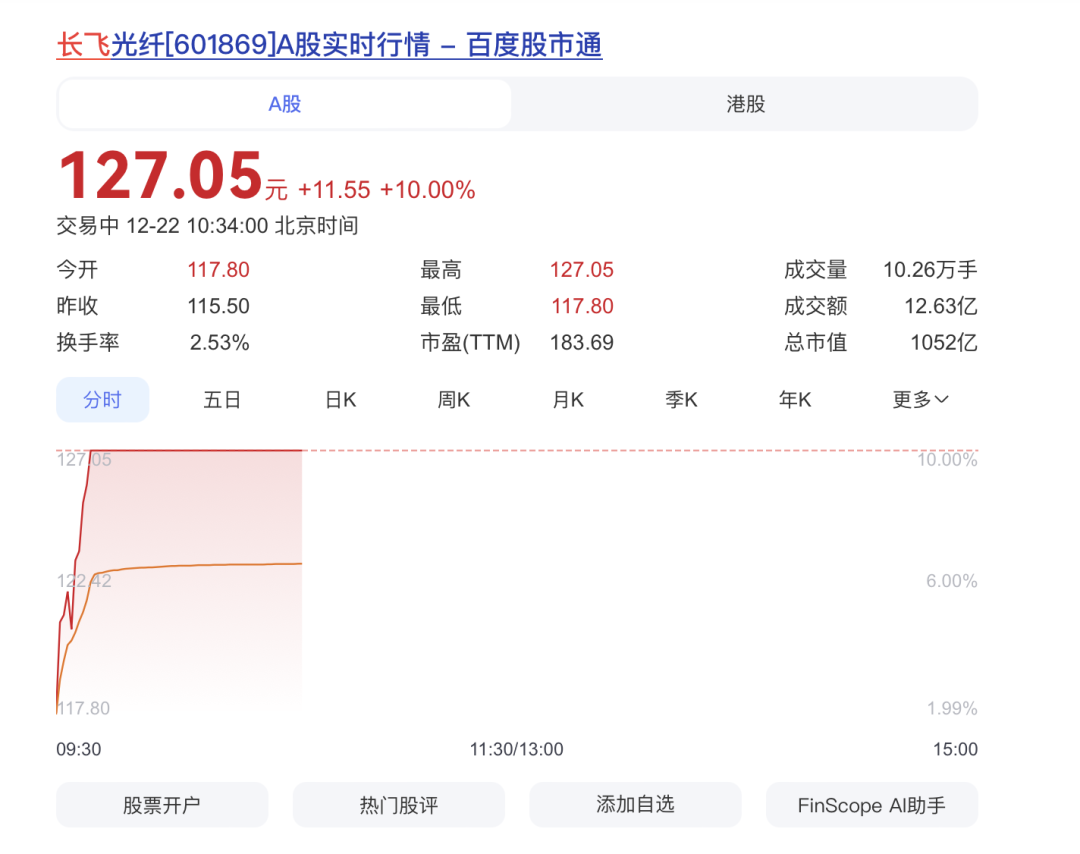Viewport: 1080px width, 854px height.
Task: Show the 月K chart
Action: [x=568, y=399]
